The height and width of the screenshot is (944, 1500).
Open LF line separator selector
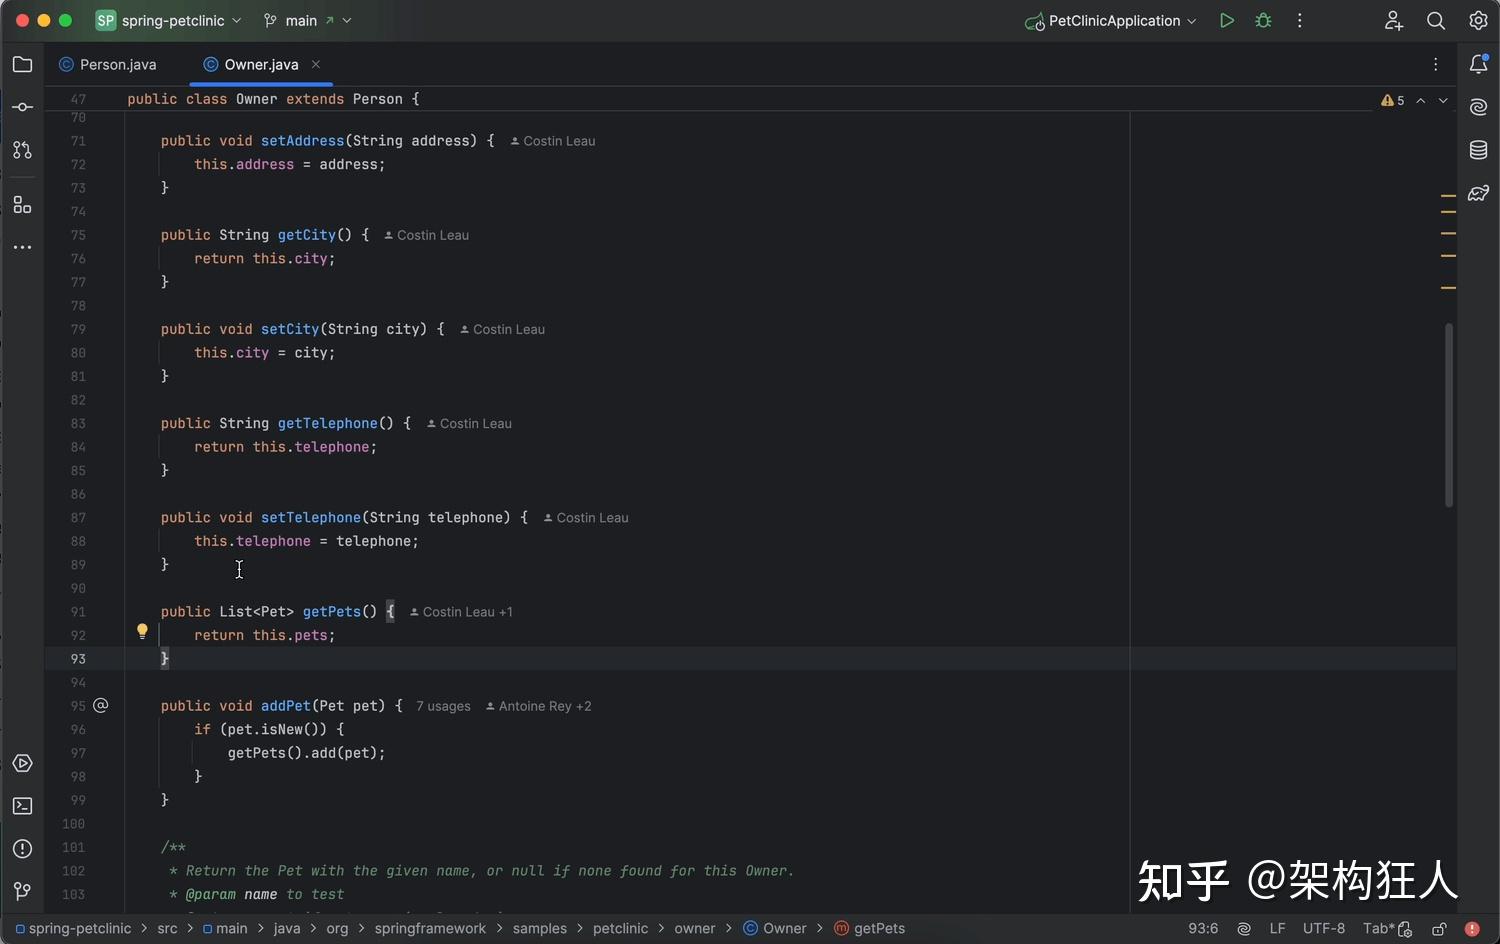[1277, 929]
